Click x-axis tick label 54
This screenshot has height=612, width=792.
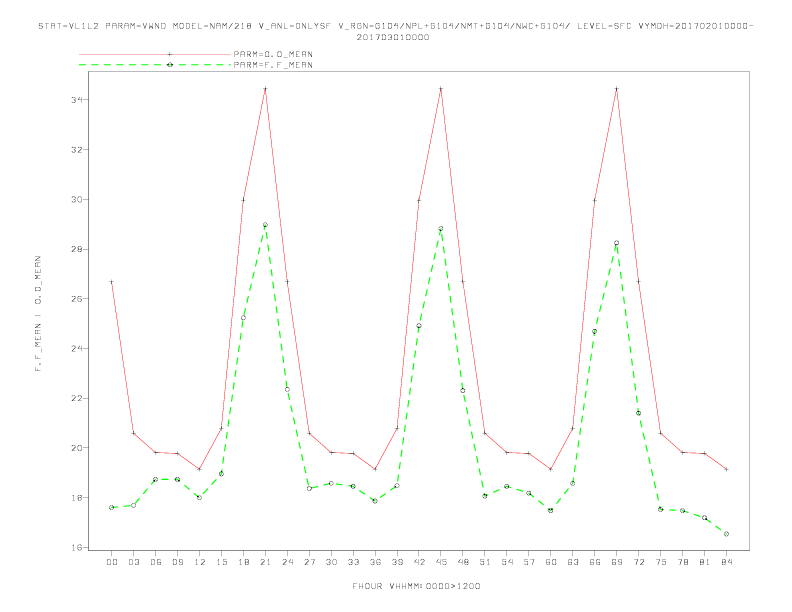point(507,562)
